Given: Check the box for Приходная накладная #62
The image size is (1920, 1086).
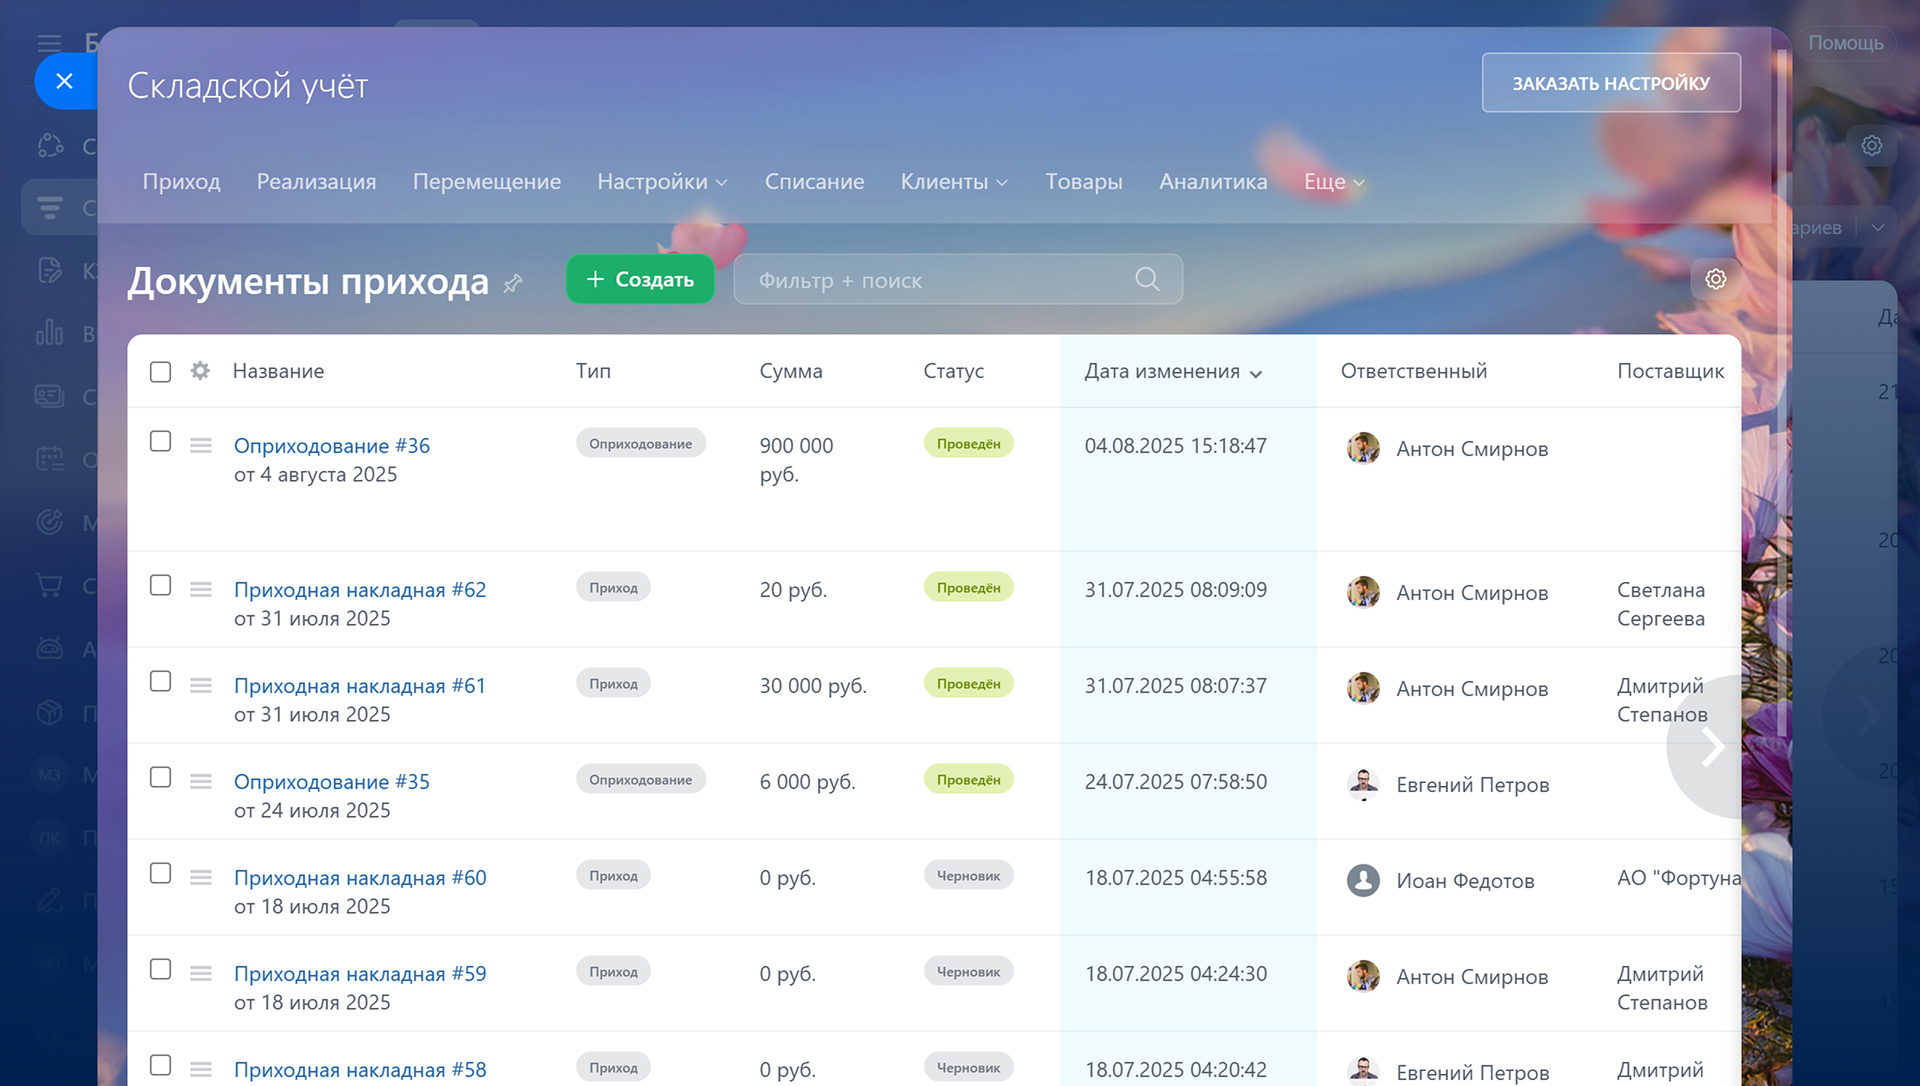Looking at the screenshot, I should pos(160,585).
